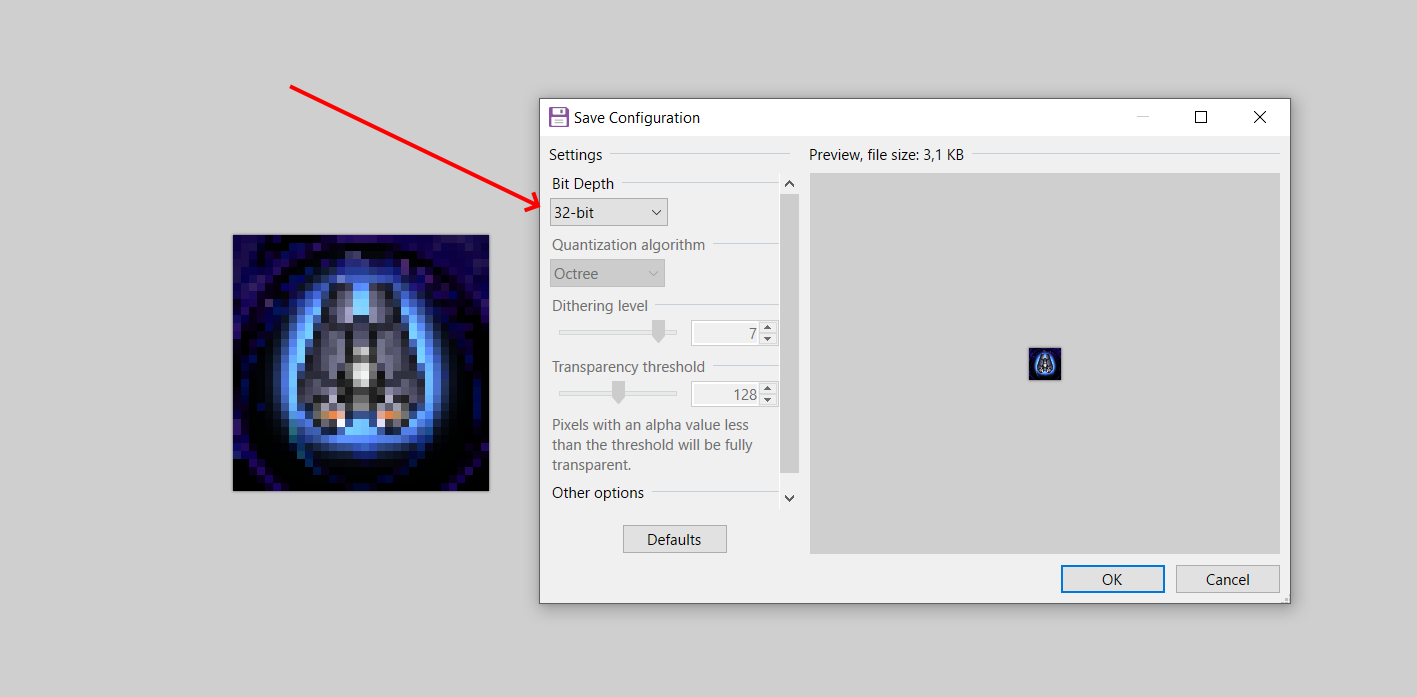This screenshot has width=1417, height=697.
Task: Click the Cancel button
Action: [x=1227, y=579]
